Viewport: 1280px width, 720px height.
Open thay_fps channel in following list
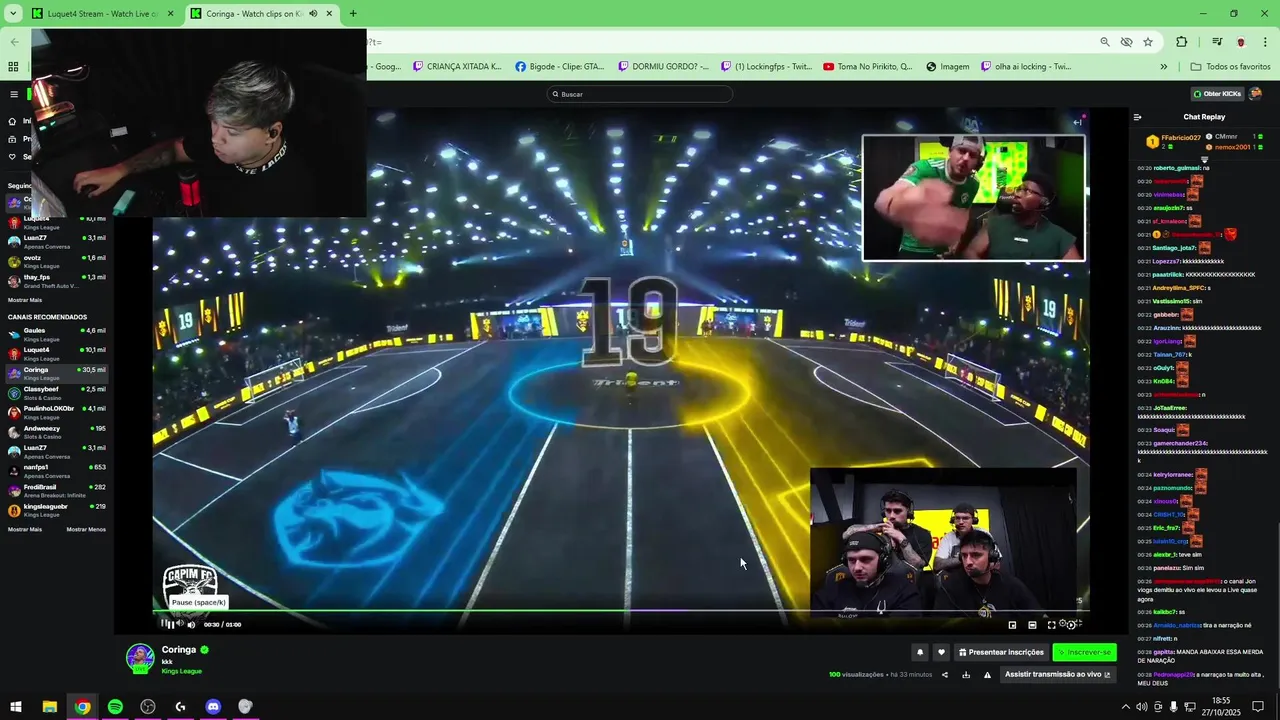pos(57,281)
